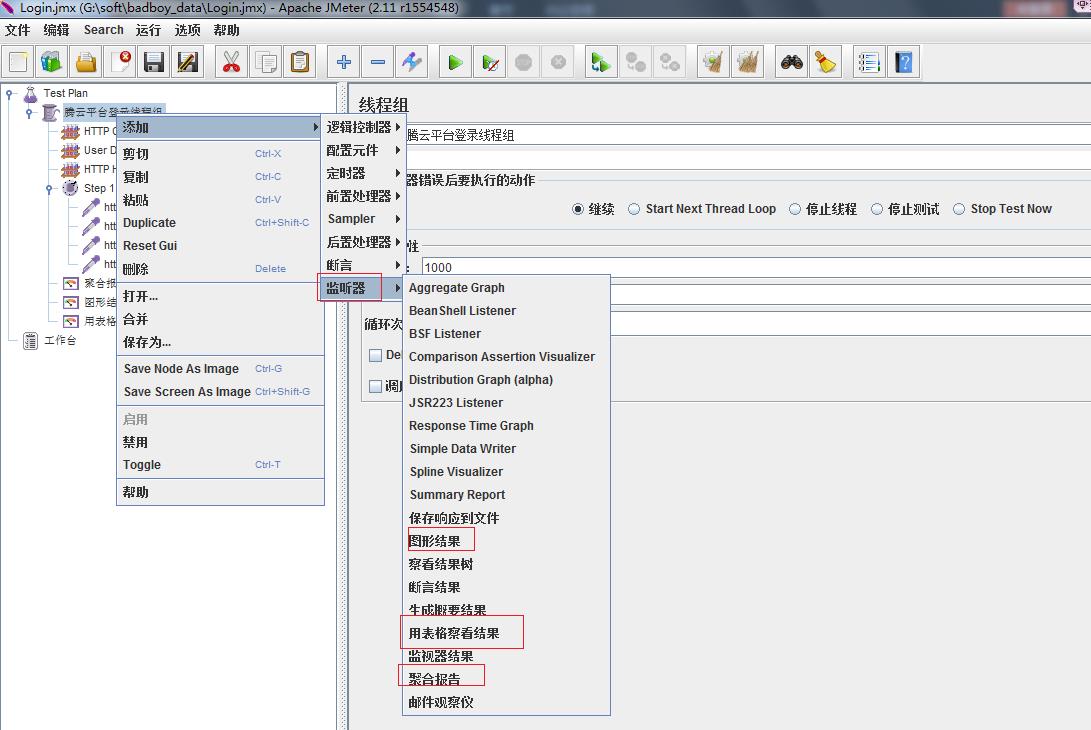
Task: Select the 工作台 tree item
Action: coord(60,340)
